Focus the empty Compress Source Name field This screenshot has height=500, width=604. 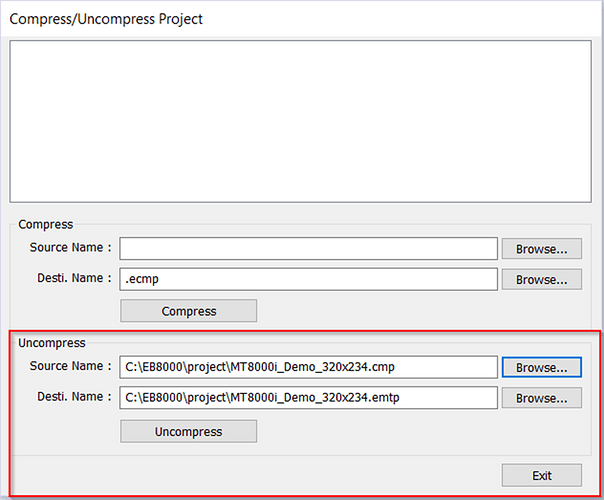(x=308, y=248)
